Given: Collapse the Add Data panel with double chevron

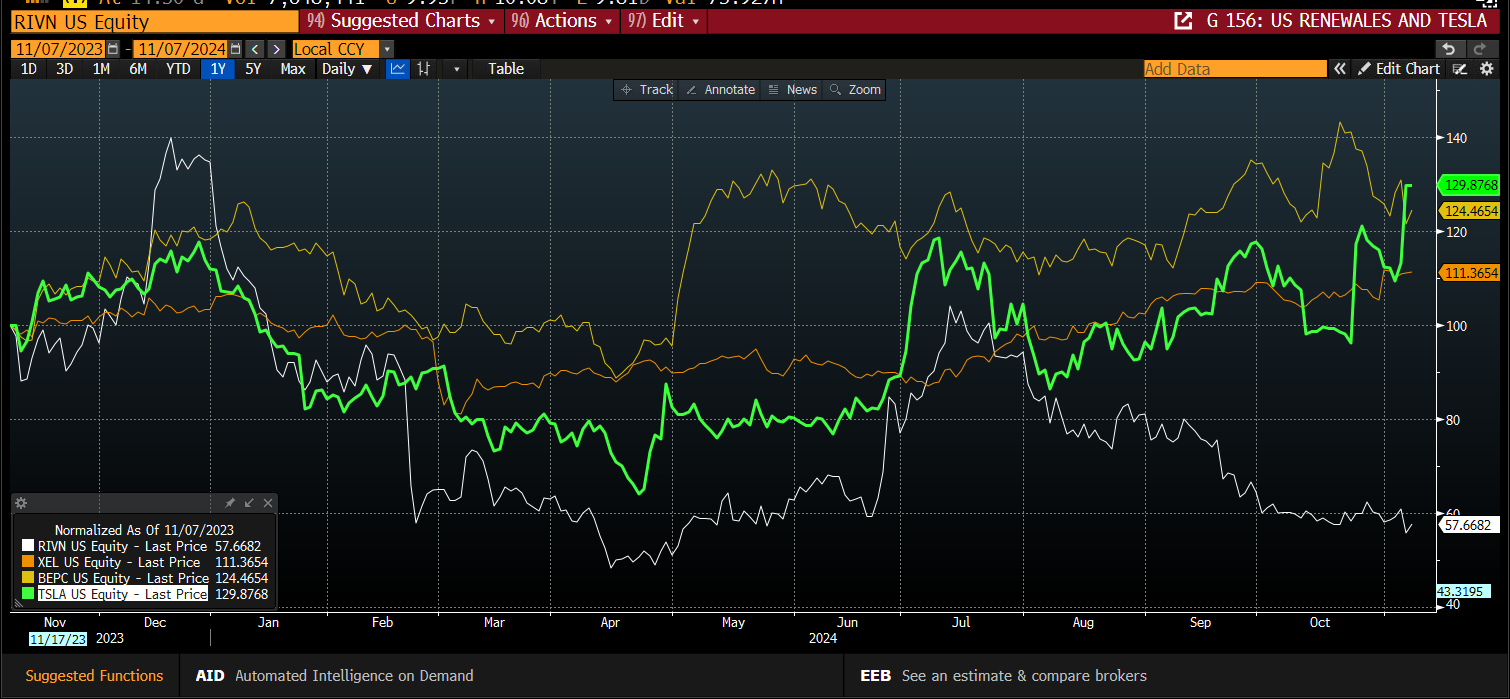Looking at the screenshot, I should pyautogui.click(x=1340, y=69).
